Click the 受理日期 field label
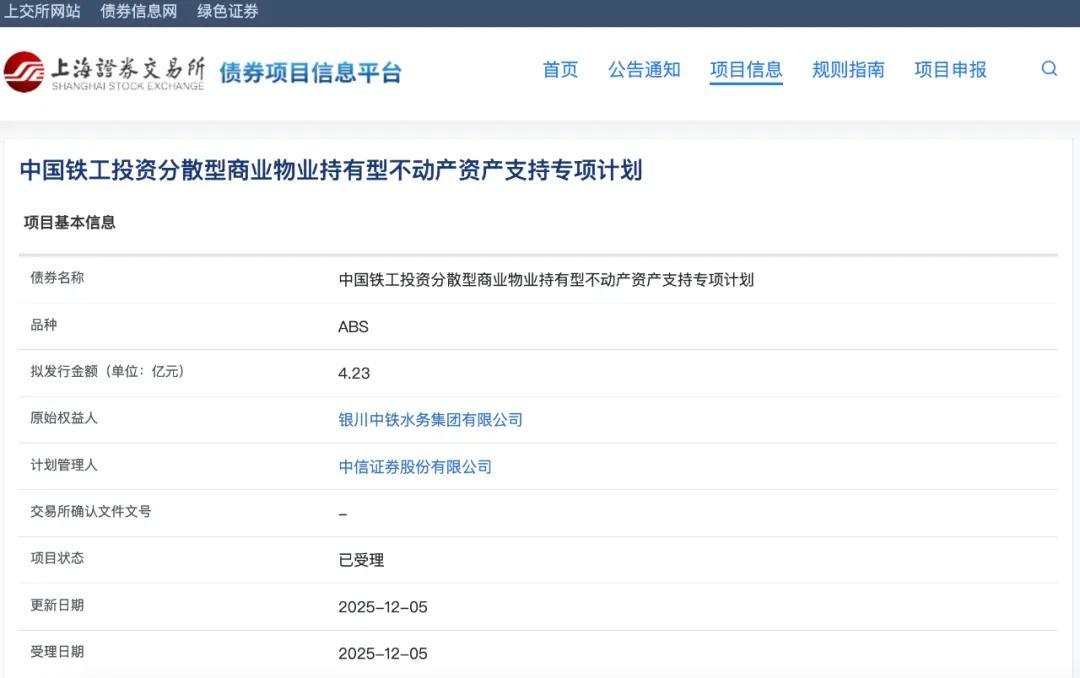 click(x=57, y=651)
